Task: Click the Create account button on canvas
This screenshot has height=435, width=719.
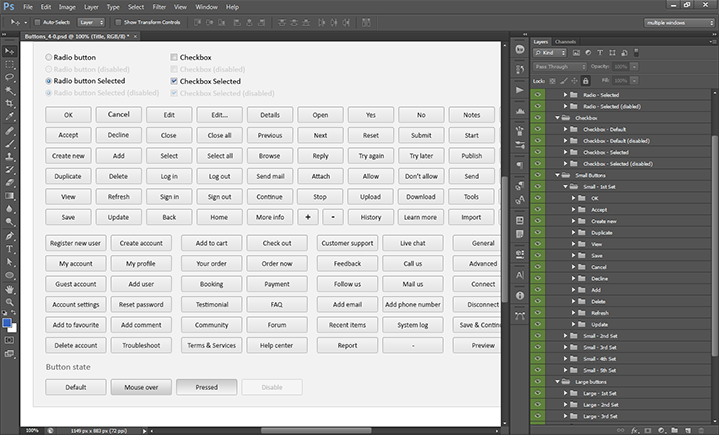Action: (140, 243)
